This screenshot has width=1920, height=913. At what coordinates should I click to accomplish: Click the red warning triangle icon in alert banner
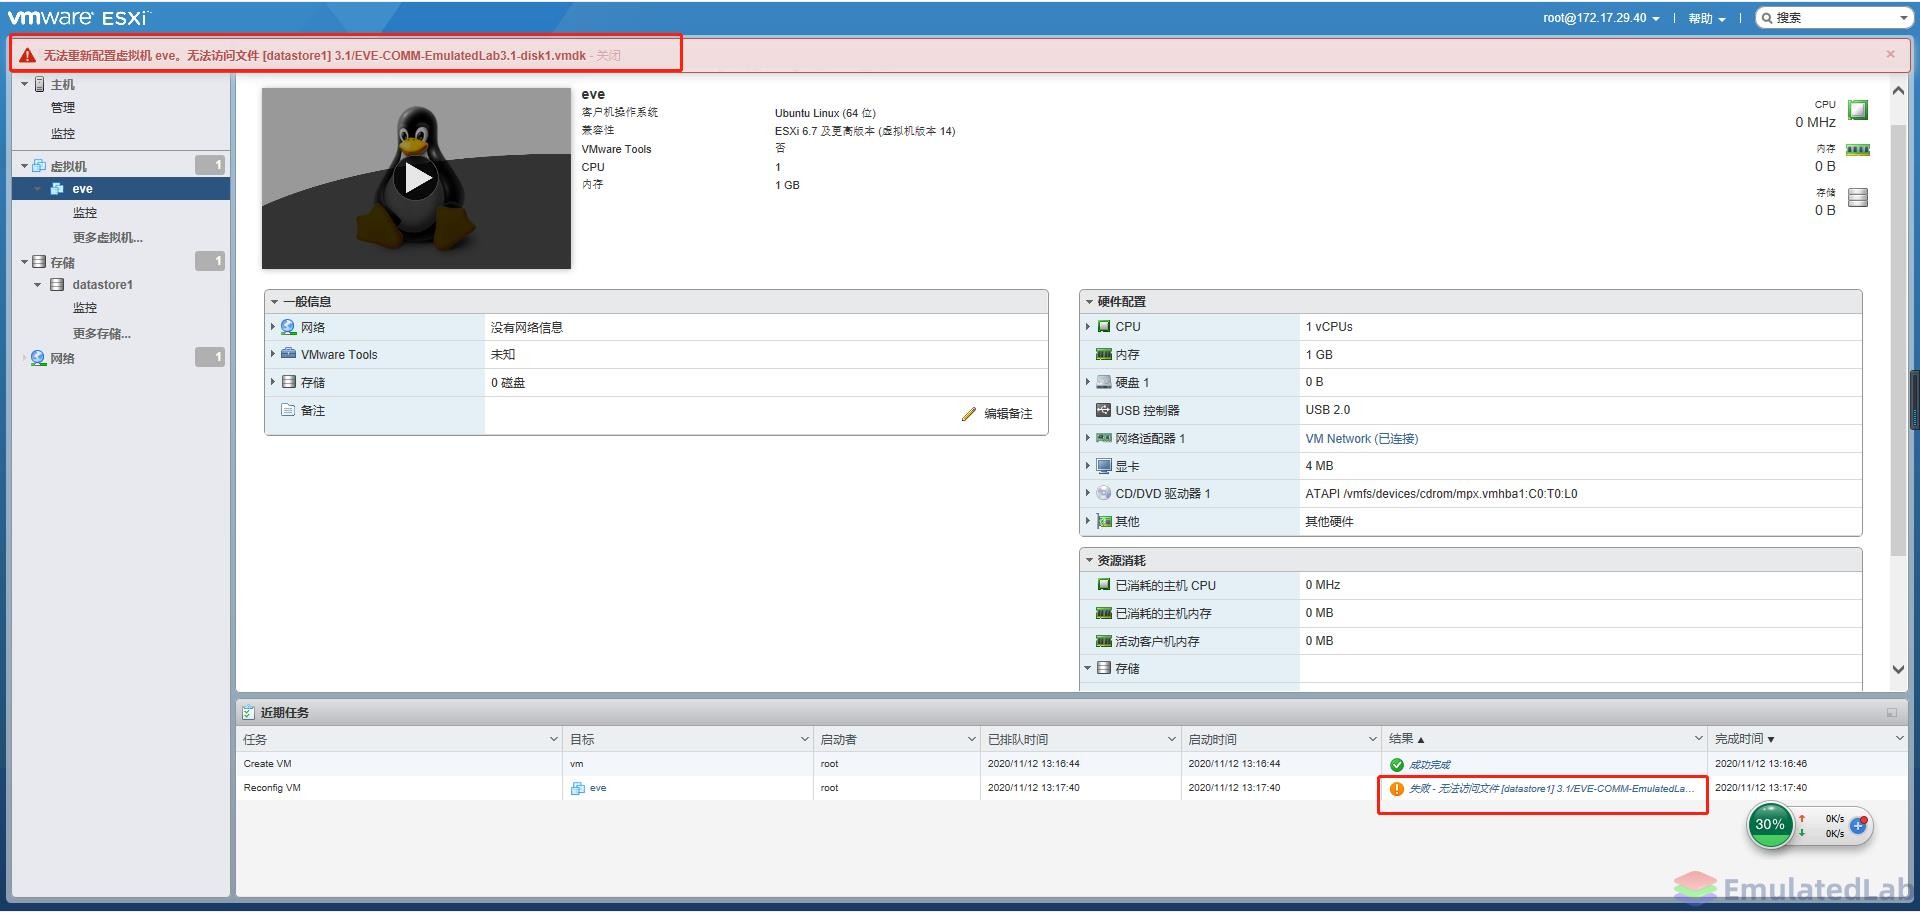point(28,55)
